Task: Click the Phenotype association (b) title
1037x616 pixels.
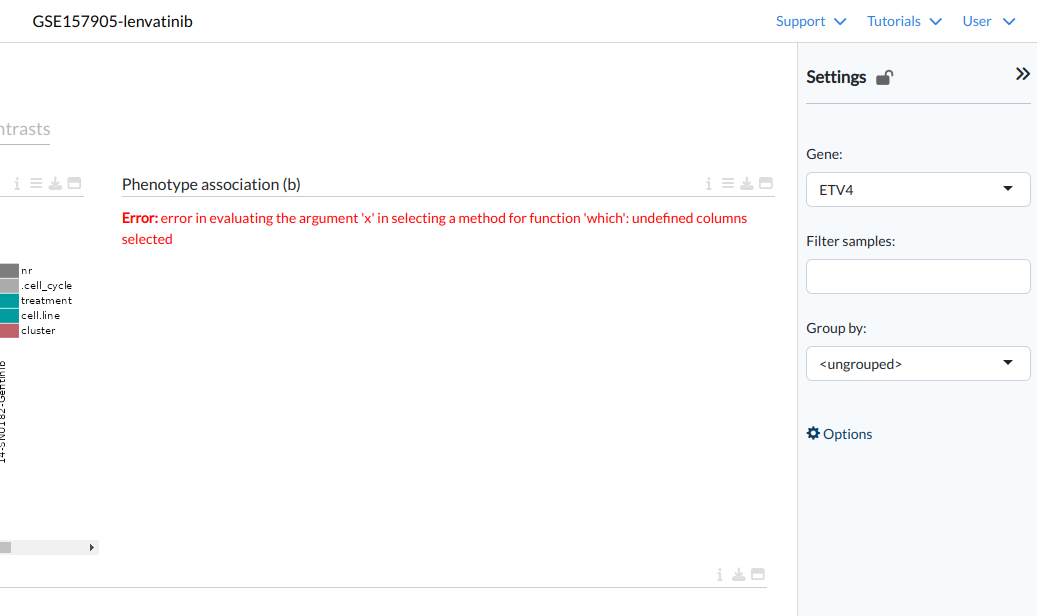Action: click(x=211, y=185)
